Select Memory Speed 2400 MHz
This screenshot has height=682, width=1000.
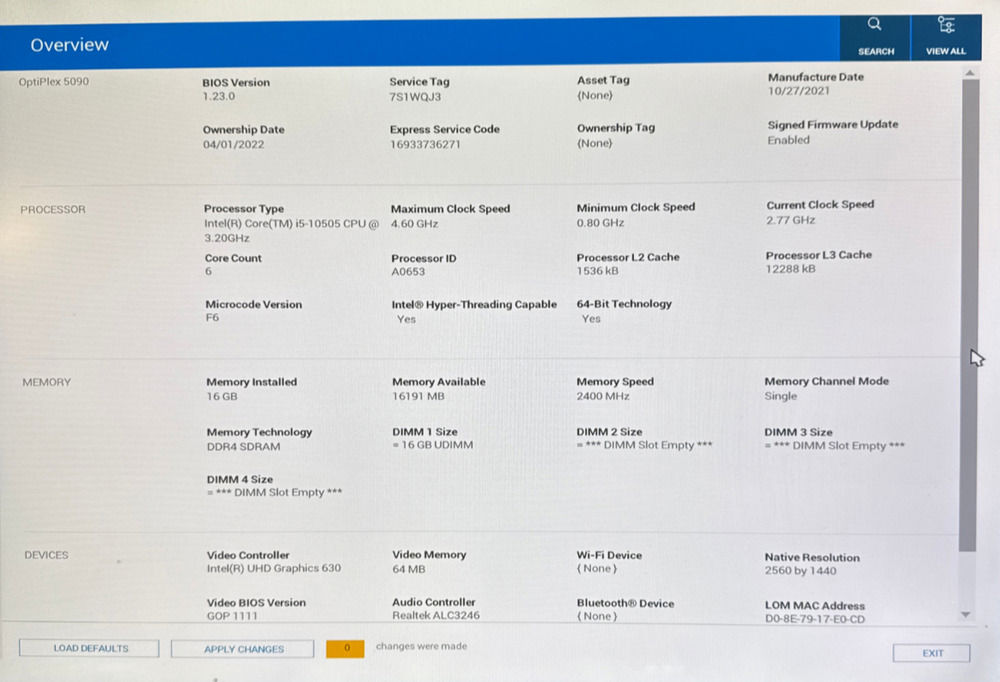coord(603,396)
